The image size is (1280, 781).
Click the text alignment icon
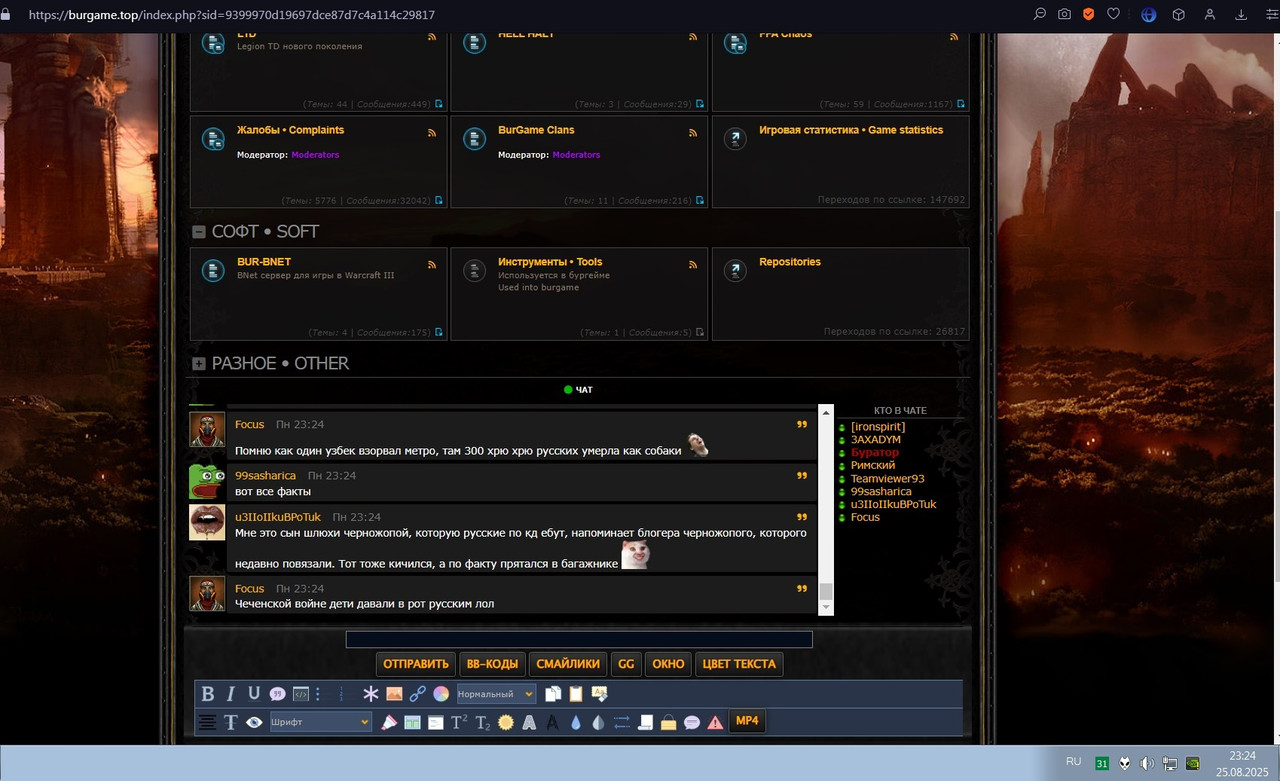[x=207, y=722]
